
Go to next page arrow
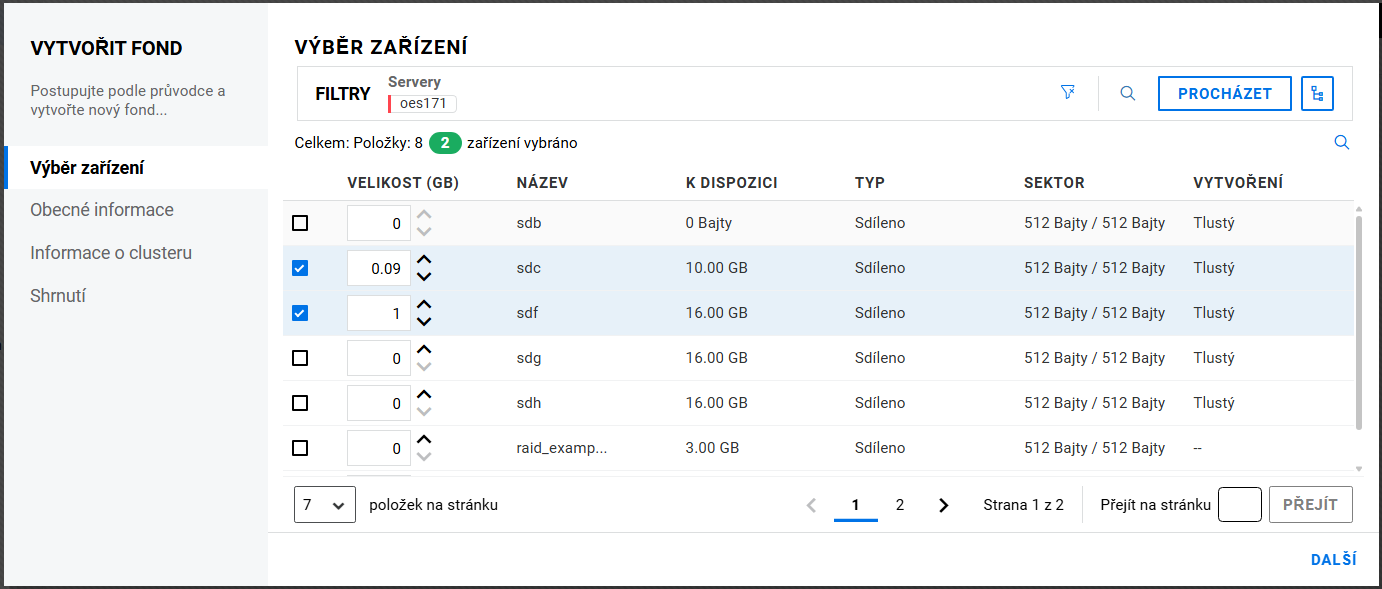click(943, 505)
